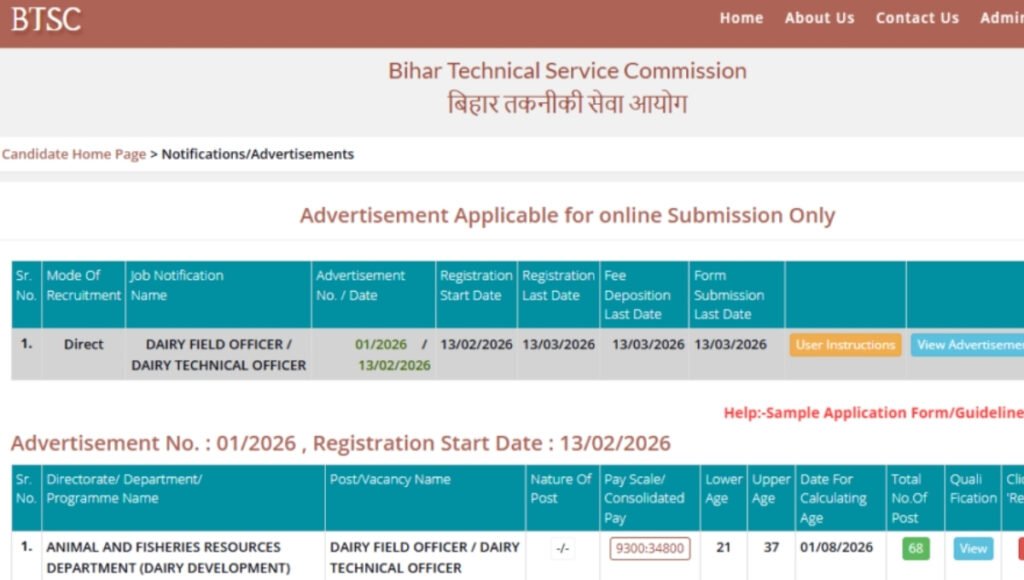
Task: Select Contact Us in the navigation bar
Action: pos(916,17)
